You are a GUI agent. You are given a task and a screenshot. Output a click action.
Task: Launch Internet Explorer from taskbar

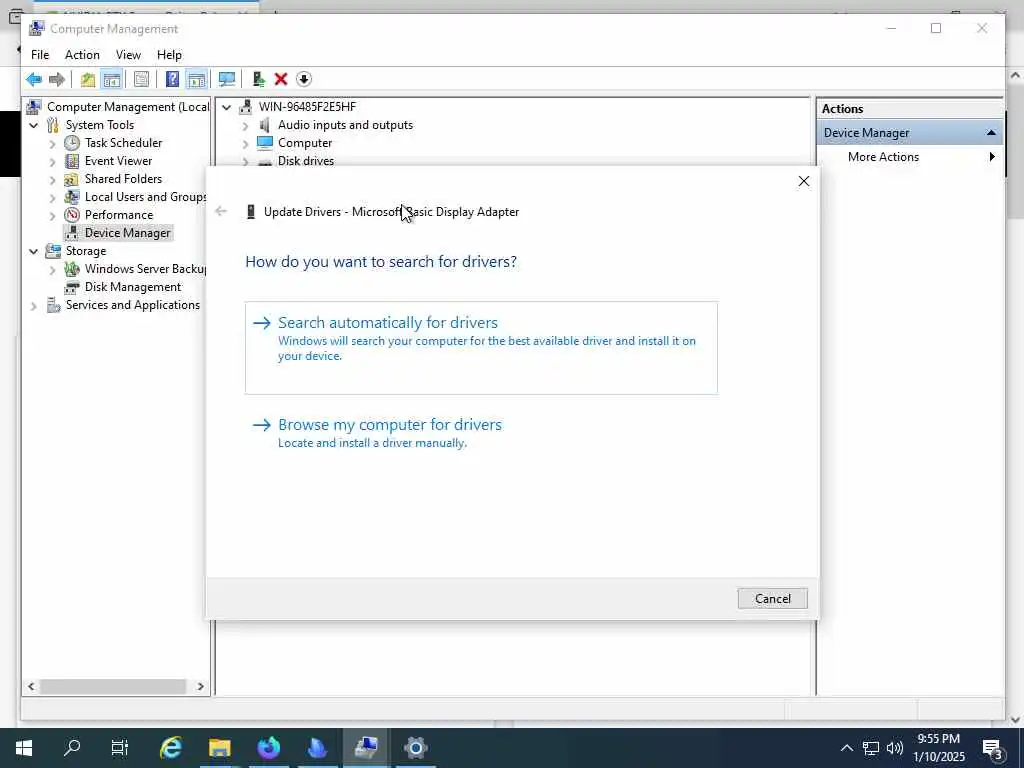point(171,748)
